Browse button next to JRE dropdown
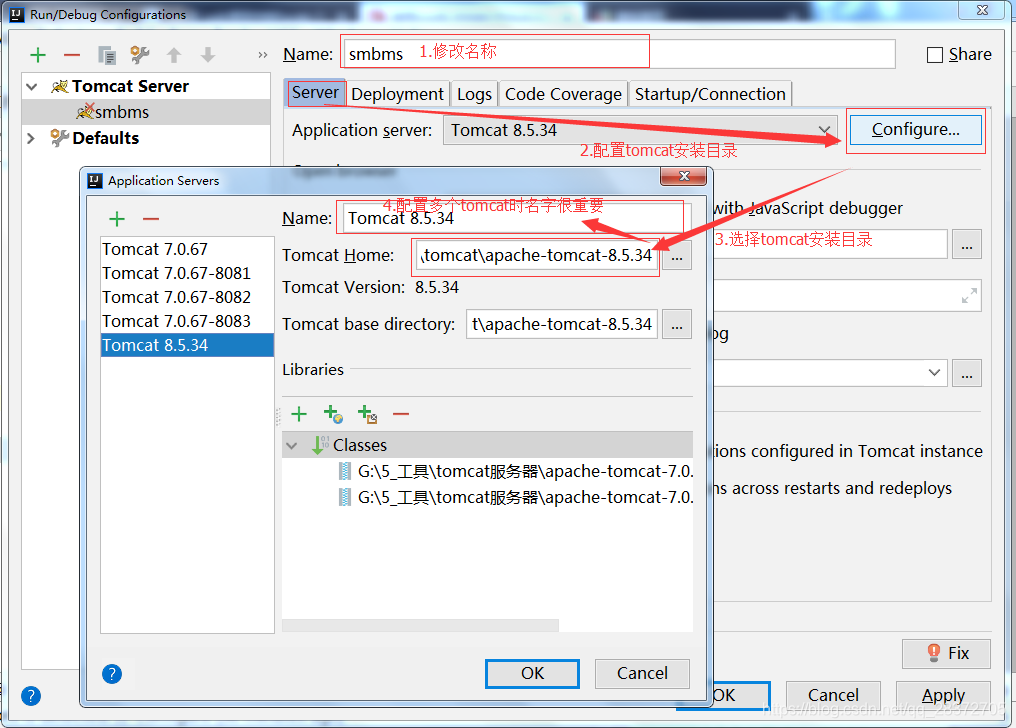 967,373
